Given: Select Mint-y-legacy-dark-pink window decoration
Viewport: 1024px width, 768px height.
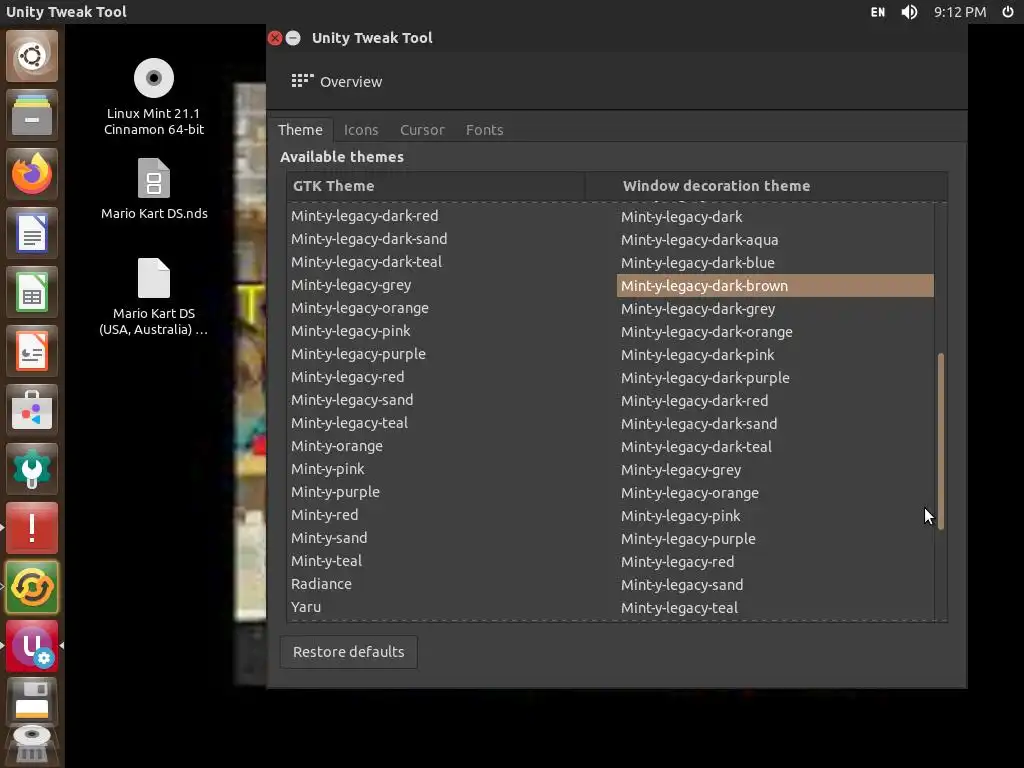Looking at the screenshot, I should (x=775, y=355).
